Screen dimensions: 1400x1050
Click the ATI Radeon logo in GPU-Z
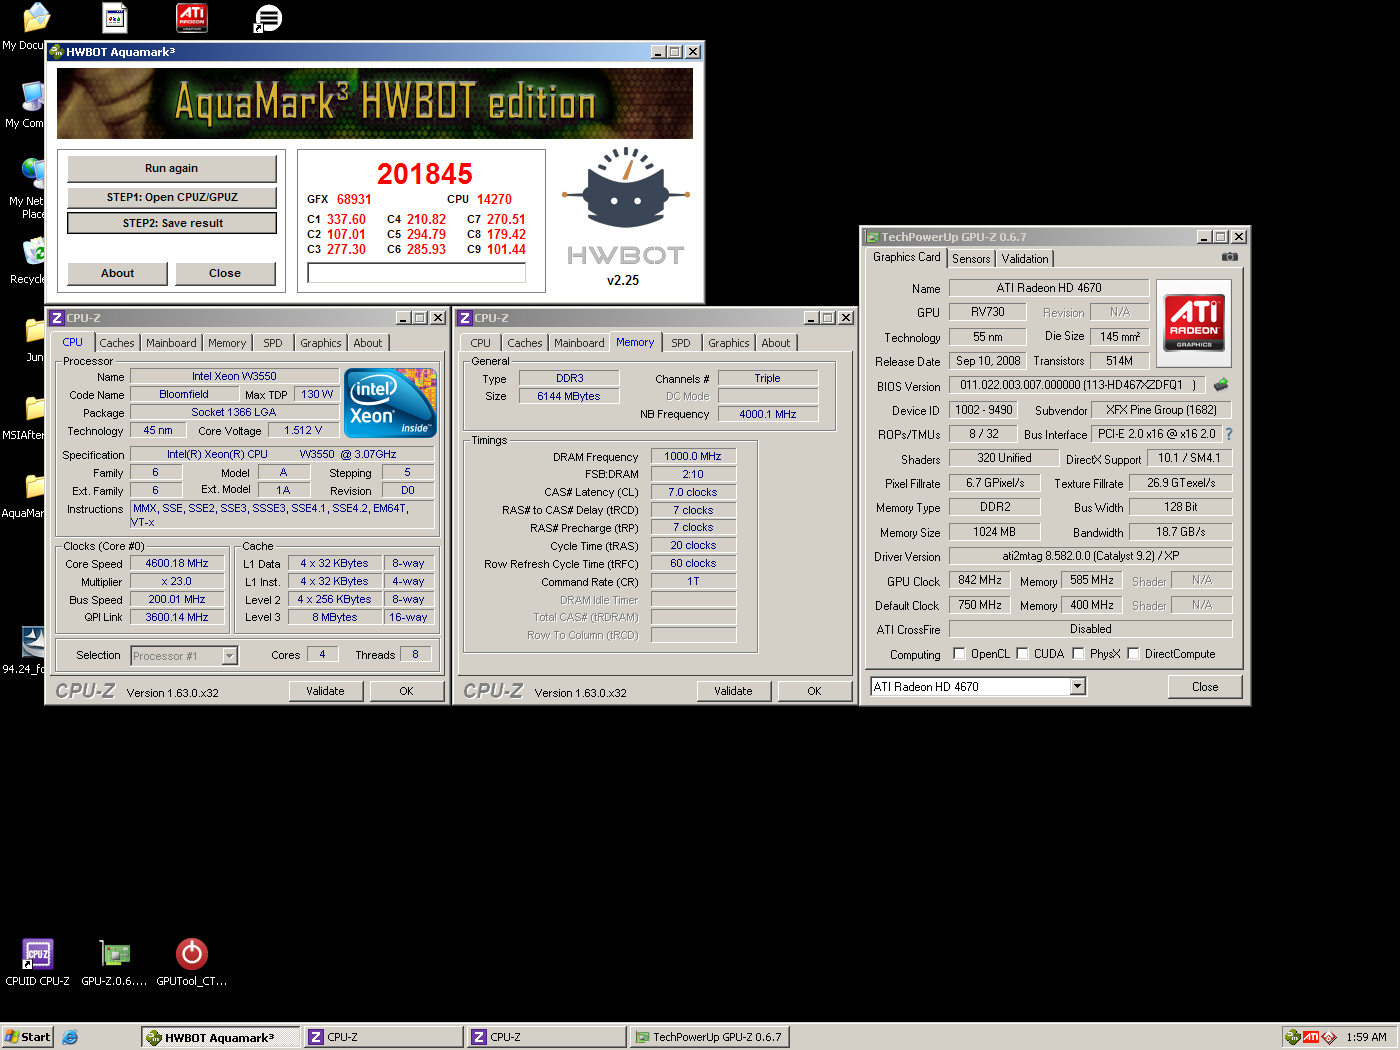click(x=1194, y=324)
